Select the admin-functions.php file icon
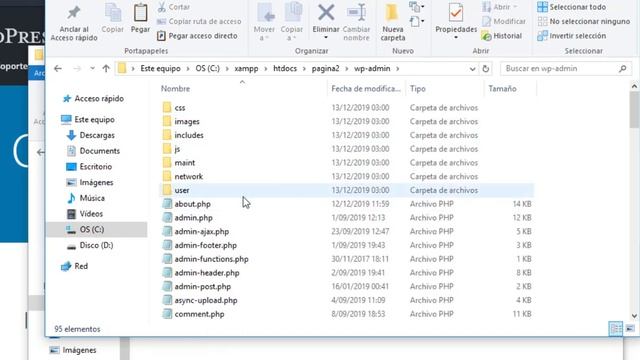The image size is (640, 360). pos(167,258)
